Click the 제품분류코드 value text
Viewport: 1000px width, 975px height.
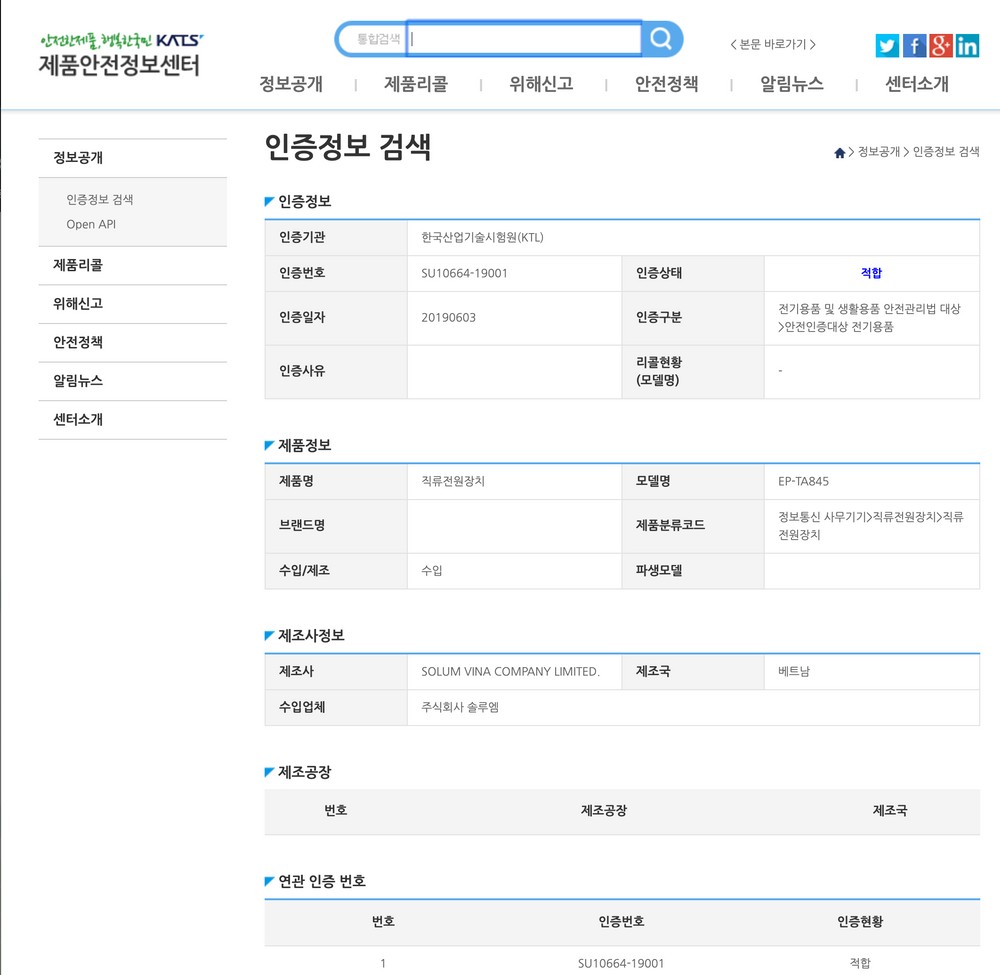[x=871, y=525]
